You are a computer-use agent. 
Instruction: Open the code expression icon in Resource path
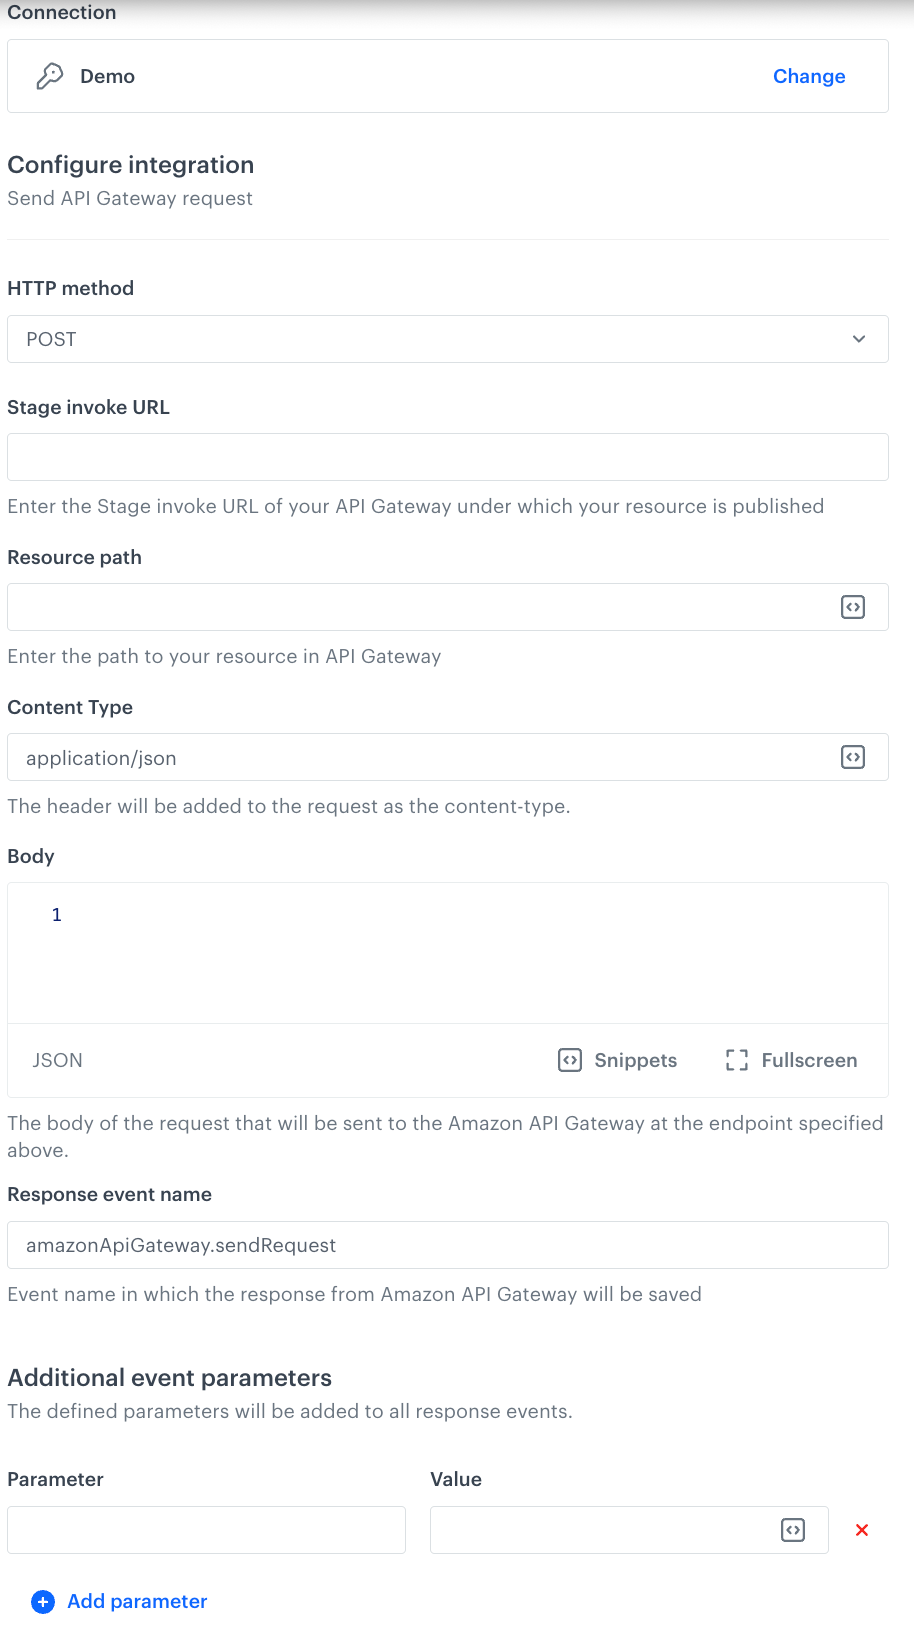point(852,606)
